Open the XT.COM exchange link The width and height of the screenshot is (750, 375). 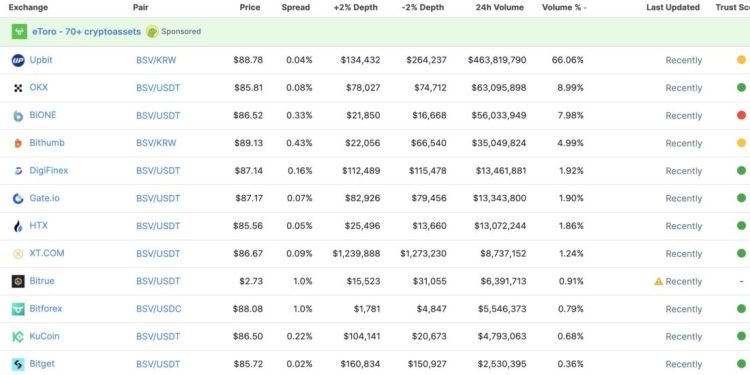[47, 253]
